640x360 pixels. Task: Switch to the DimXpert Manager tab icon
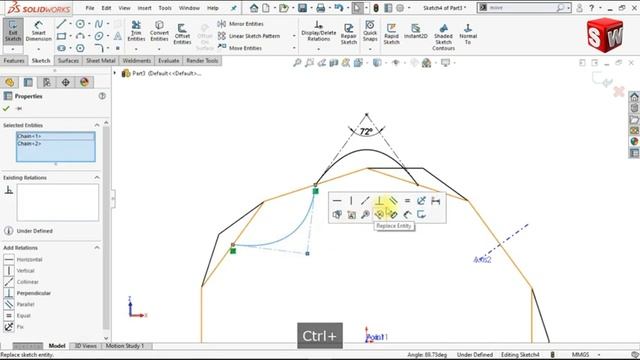pos(65,82)
